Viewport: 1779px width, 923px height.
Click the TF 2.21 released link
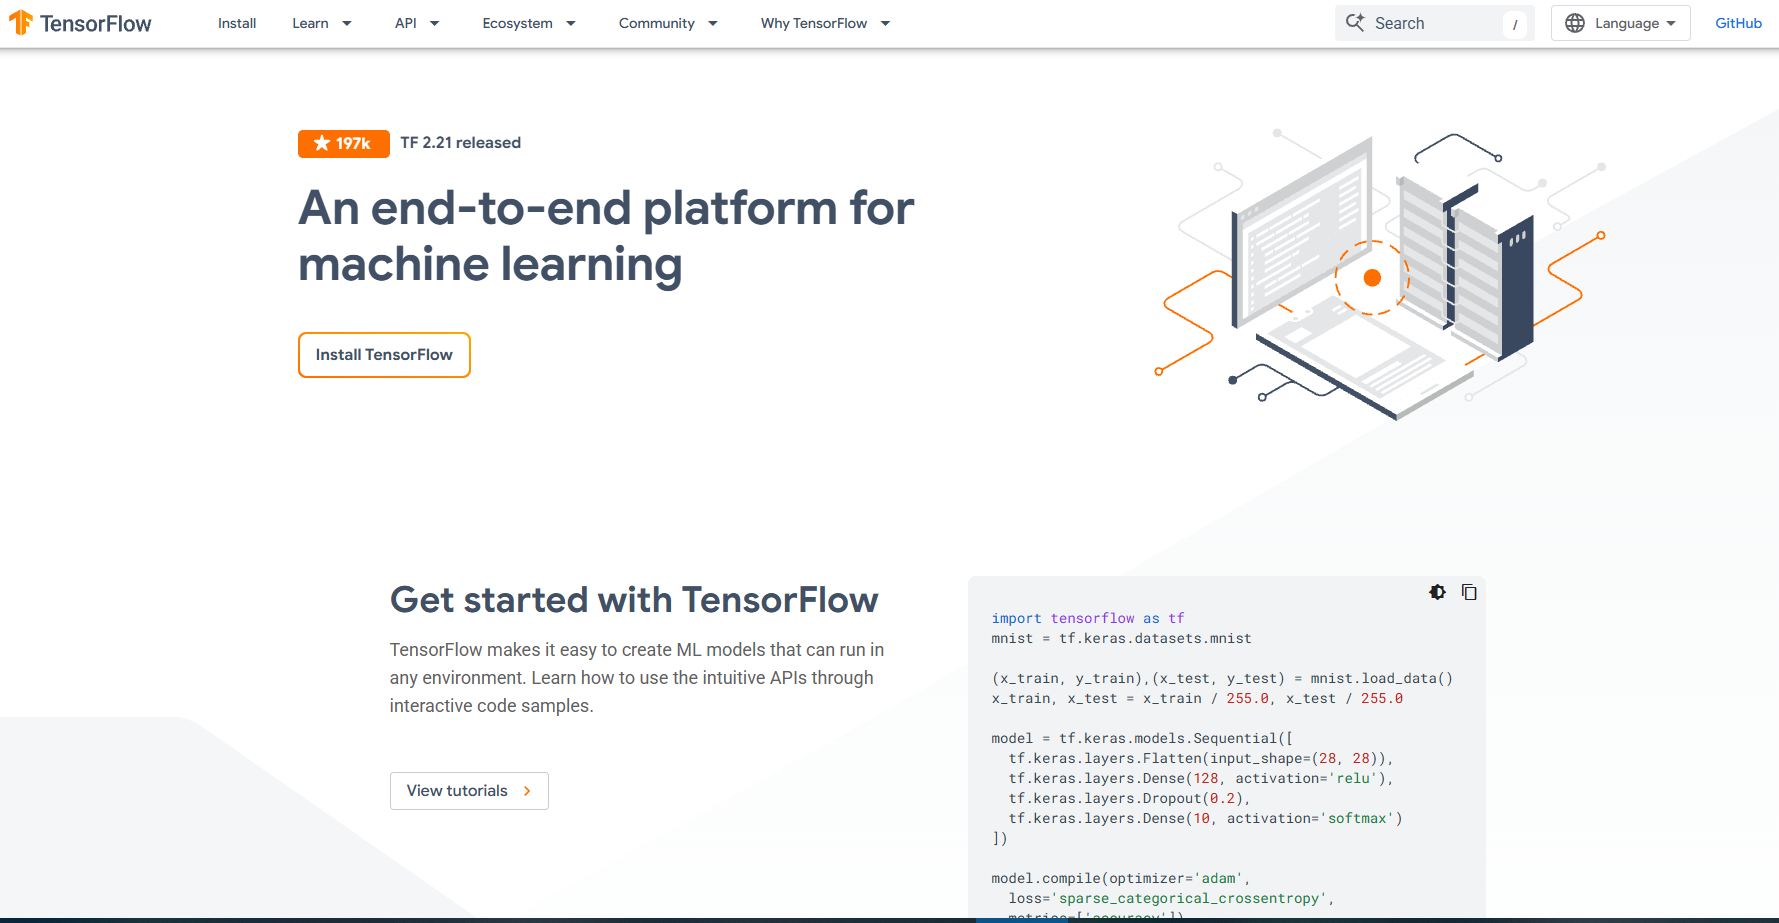tap(460, 143)
